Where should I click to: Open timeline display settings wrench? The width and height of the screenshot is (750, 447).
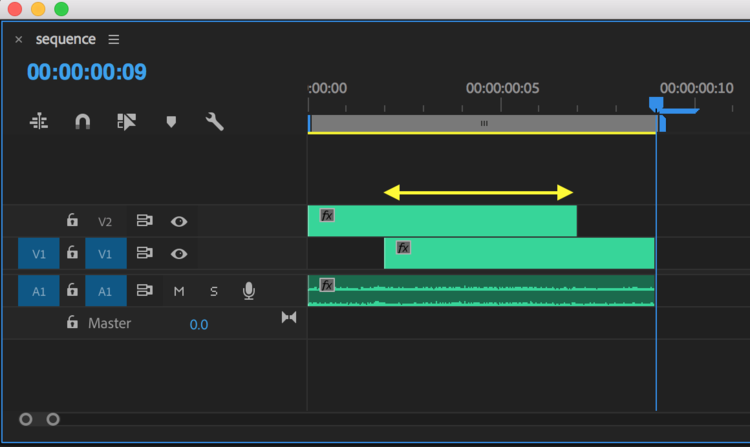tap(214, 122)
